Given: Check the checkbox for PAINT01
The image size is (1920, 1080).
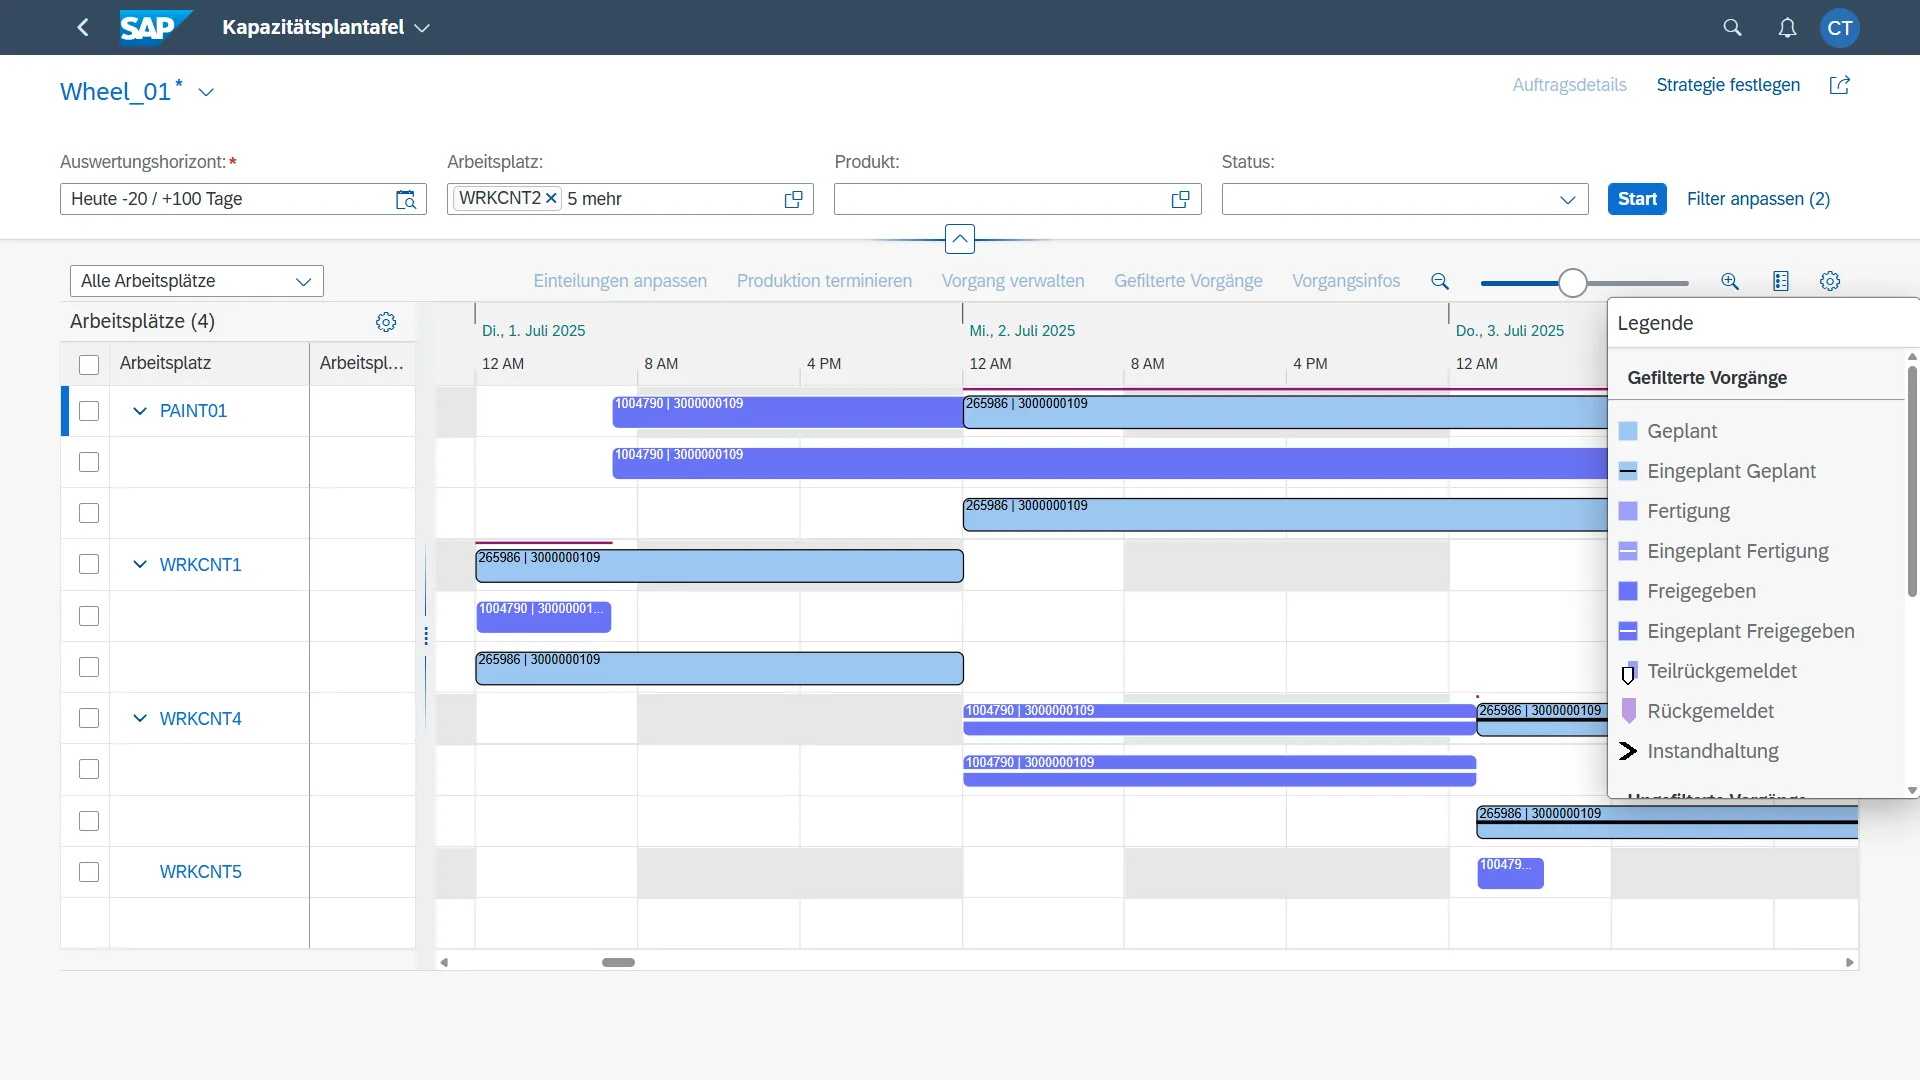Looking at the screenshot, I should [89, 411].
